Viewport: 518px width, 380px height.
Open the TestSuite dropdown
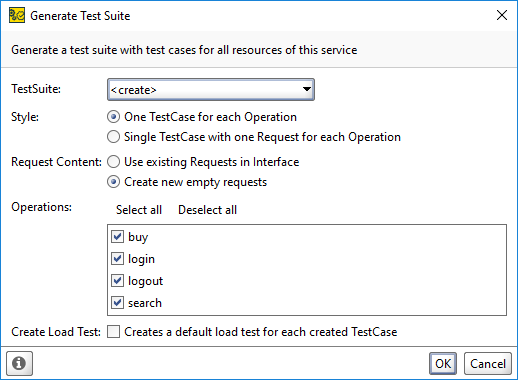click(x=211, y=90)
